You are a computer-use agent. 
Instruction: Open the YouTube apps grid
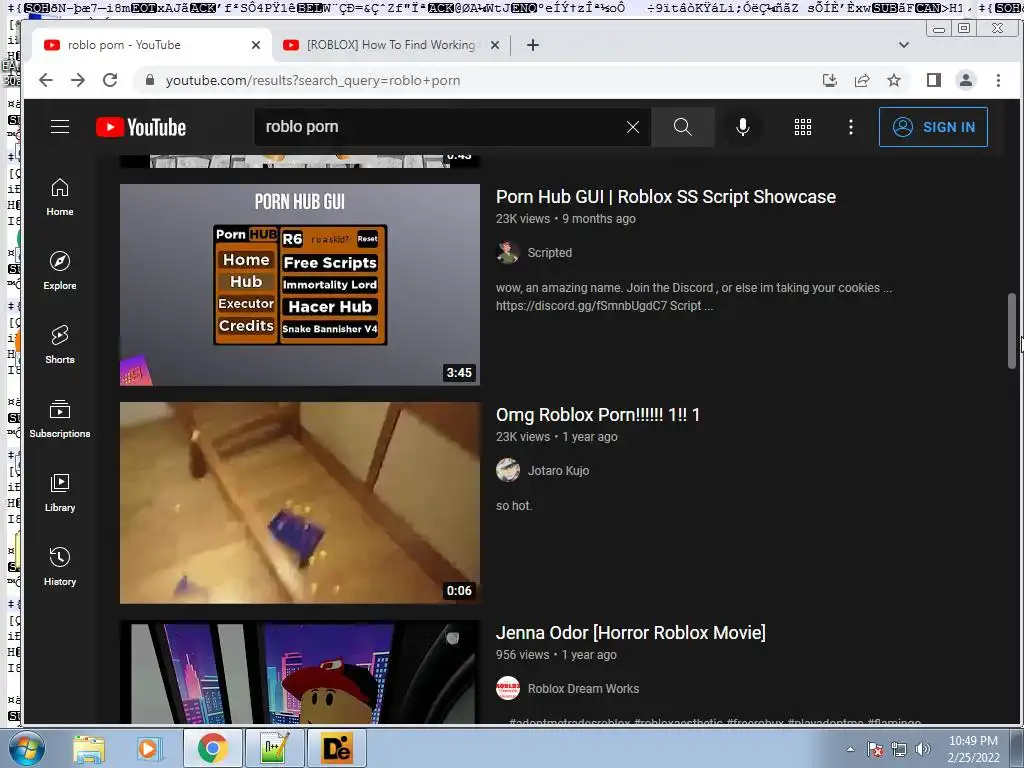(x=803, y=127)
